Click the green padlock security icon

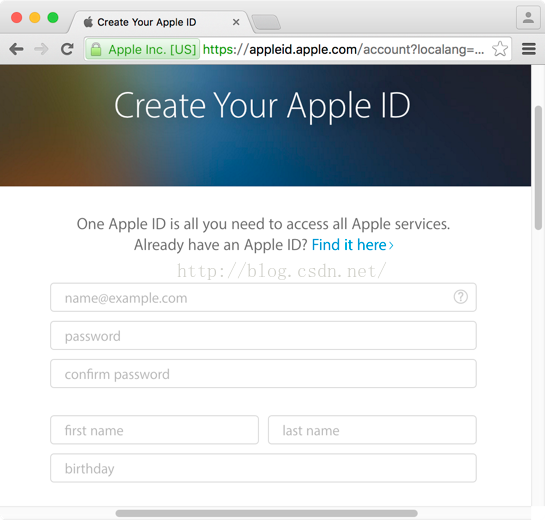(x=96, y=49)
